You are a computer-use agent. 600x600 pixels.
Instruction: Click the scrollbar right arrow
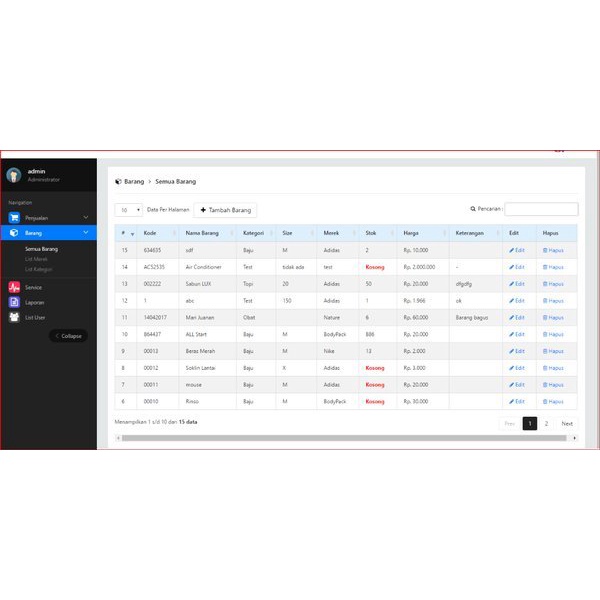pos(574,438)
